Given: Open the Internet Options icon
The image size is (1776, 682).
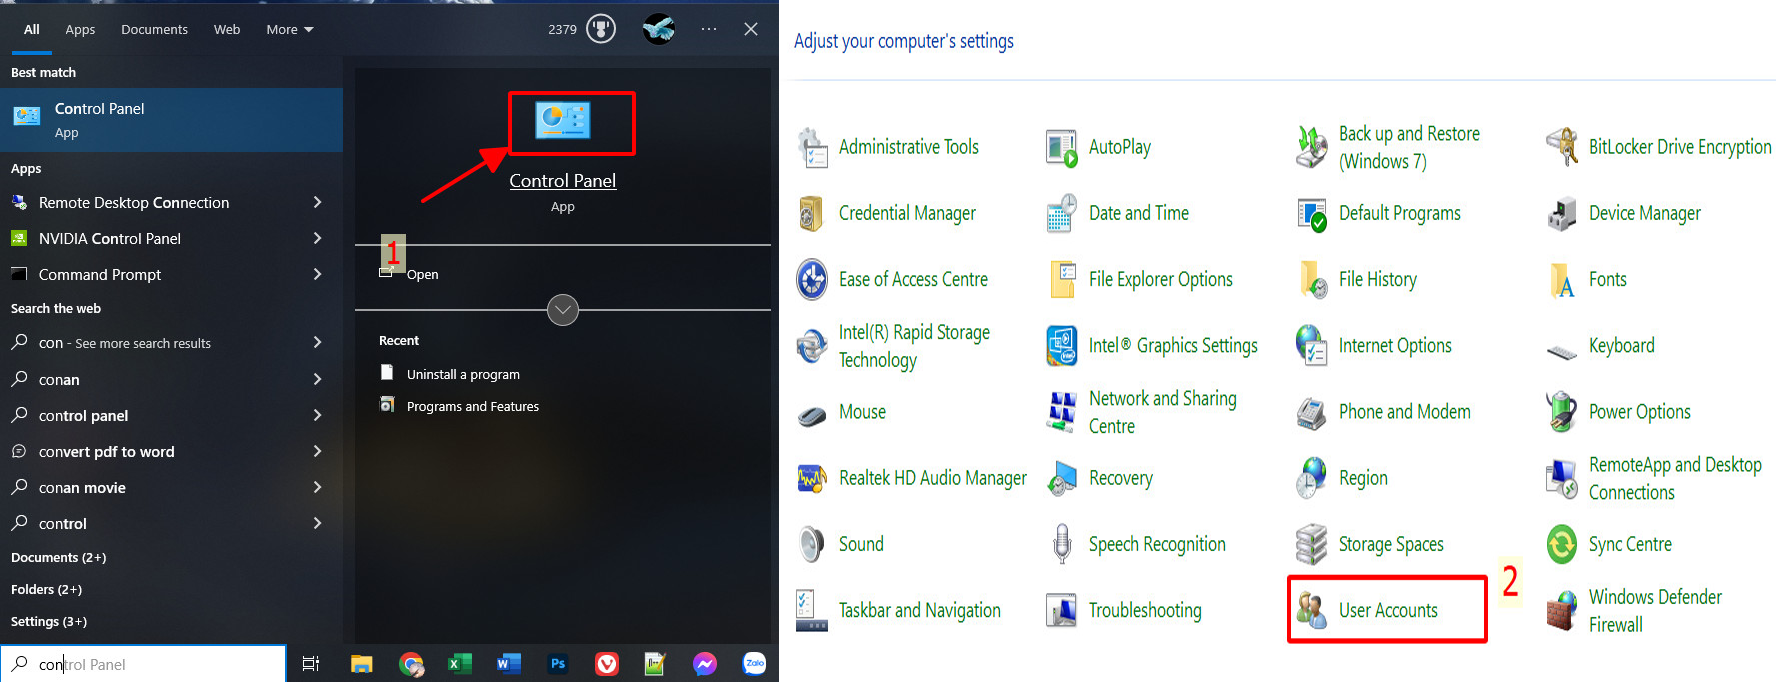Looking at the screenshot, I should pos(1312,346).
